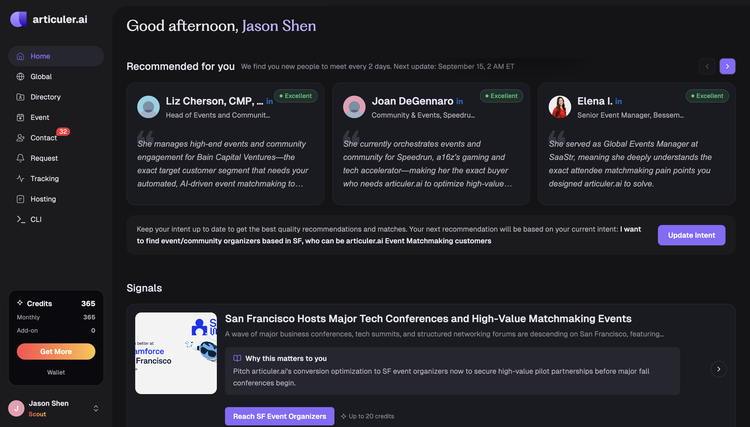Viewport: 750px width, 427px height.
Task: Click the Credits sparkle icon
Action: [x=20, y=303]
